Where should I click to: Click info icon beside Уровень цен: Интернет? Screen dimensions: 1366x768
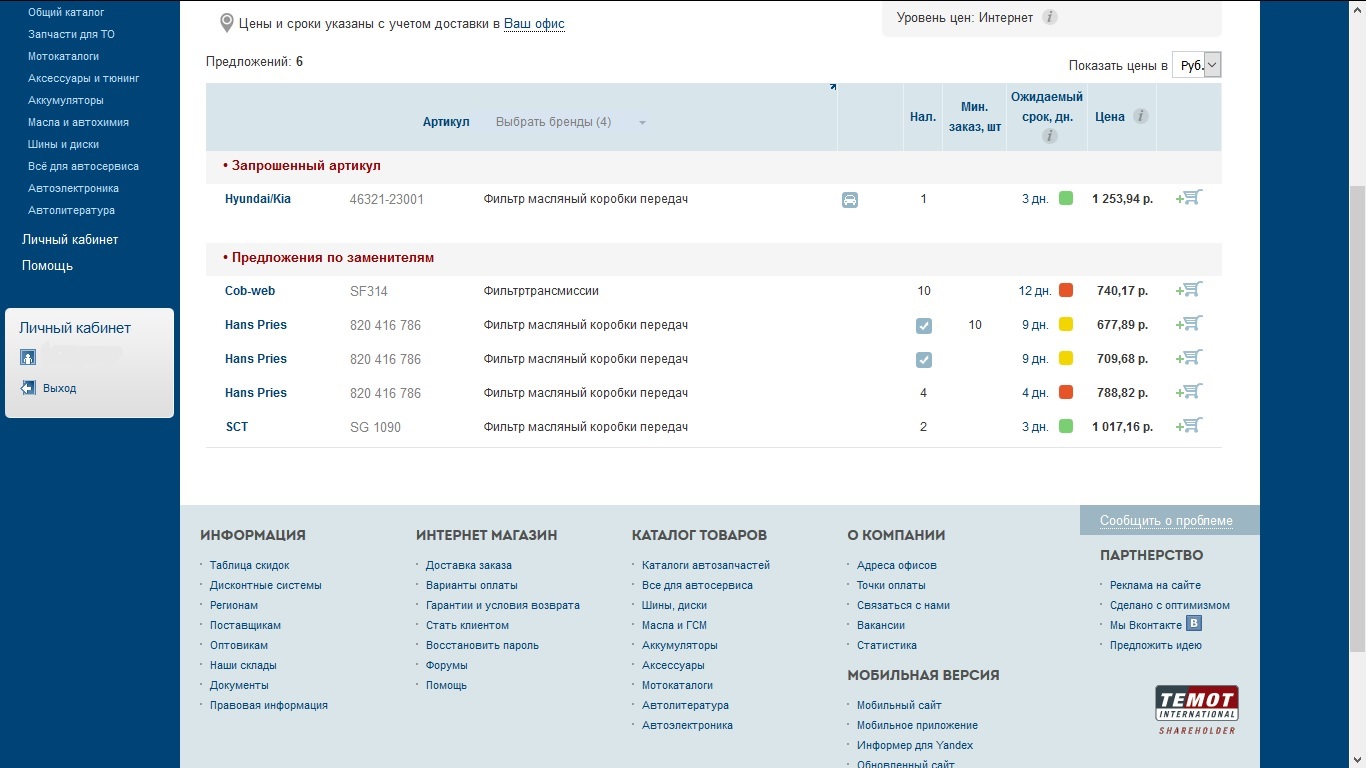[x=1049, y=17]
